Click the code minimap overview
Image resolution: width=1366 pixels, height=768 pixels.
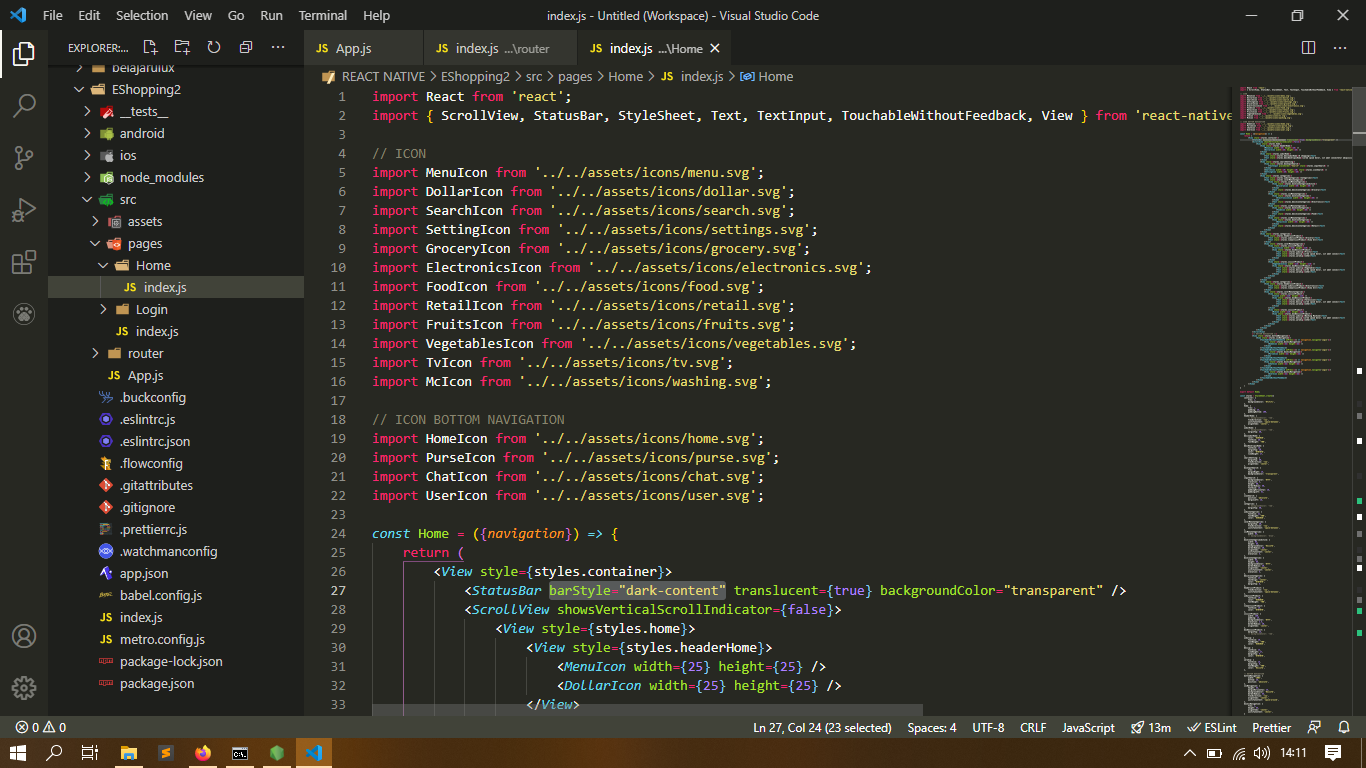[1290, 300]
